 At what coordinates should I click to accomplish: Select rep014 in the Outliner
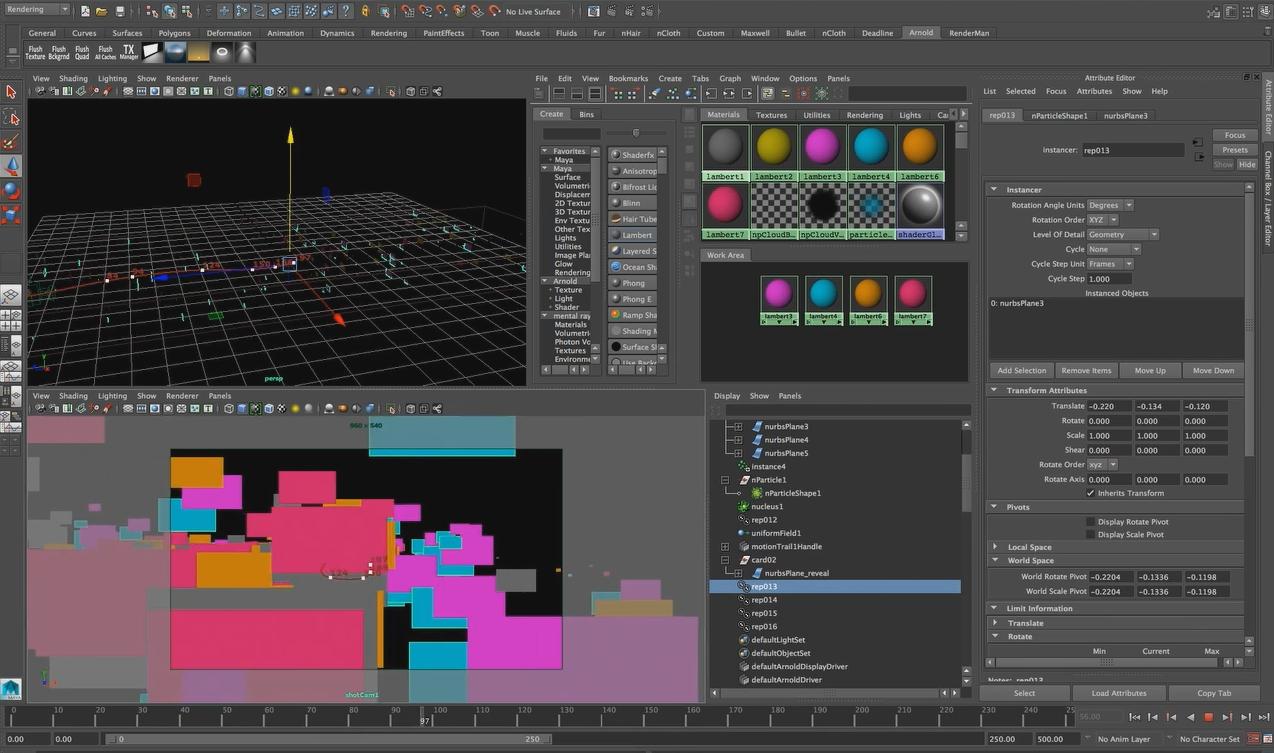pyautogui.click(x=765, y=599)
